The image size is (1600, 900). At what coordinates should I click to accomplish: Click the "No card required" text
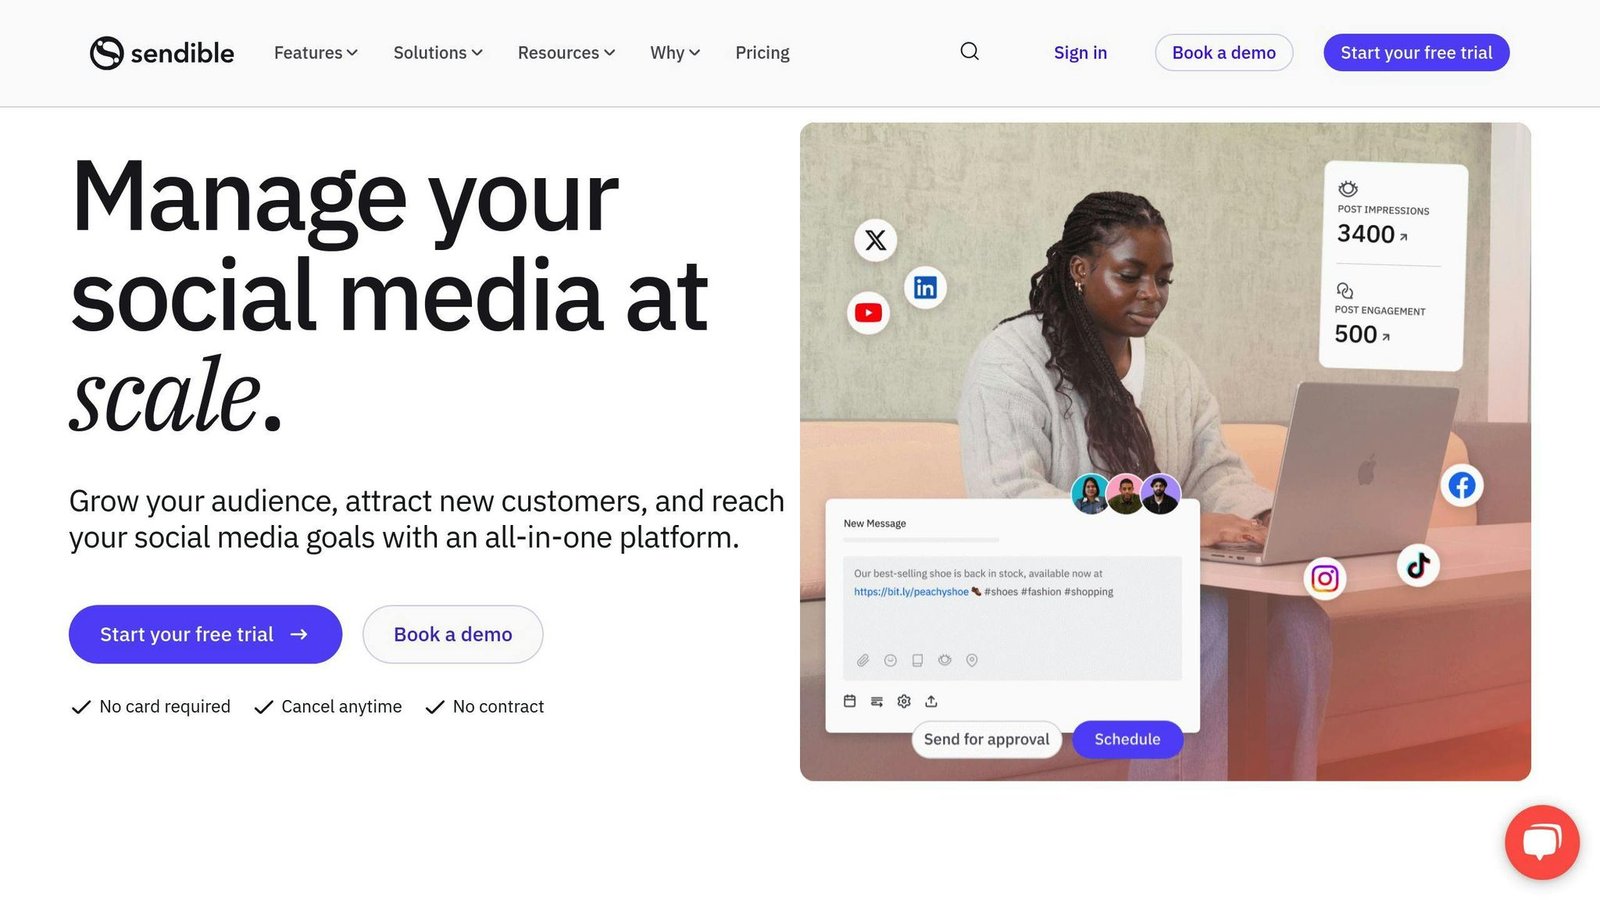tap(165, 707)
